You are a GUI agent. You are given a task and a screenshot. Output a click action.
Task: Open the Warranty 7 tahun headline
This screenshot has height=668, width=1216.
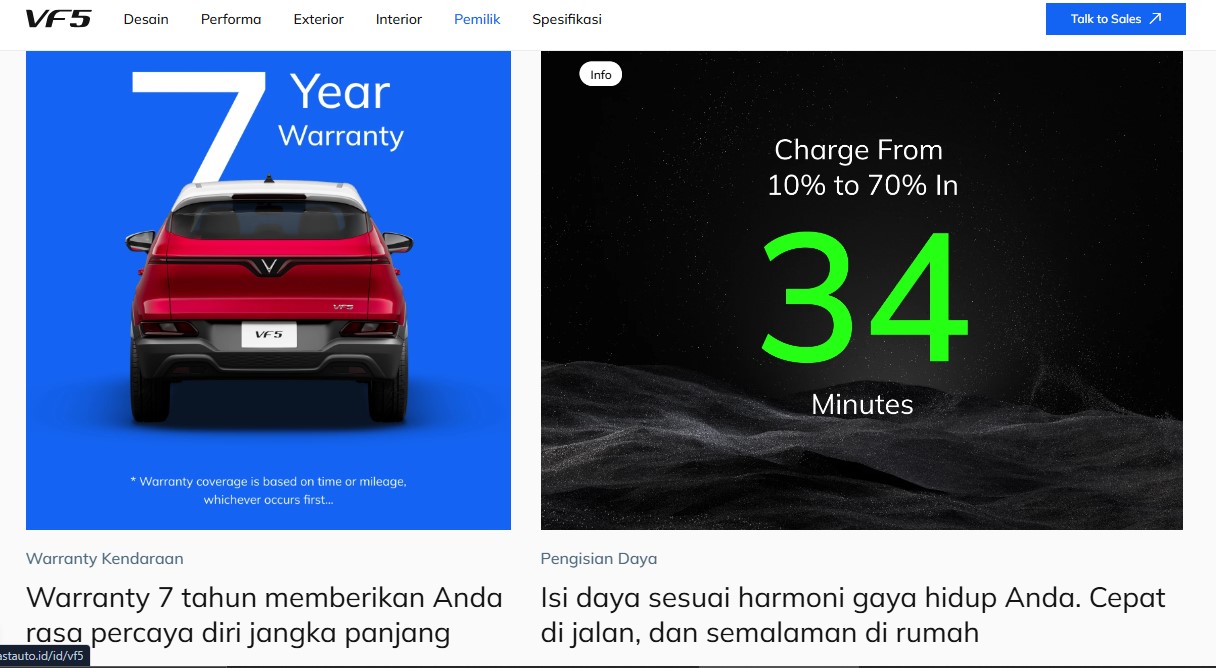pos(264,615)
